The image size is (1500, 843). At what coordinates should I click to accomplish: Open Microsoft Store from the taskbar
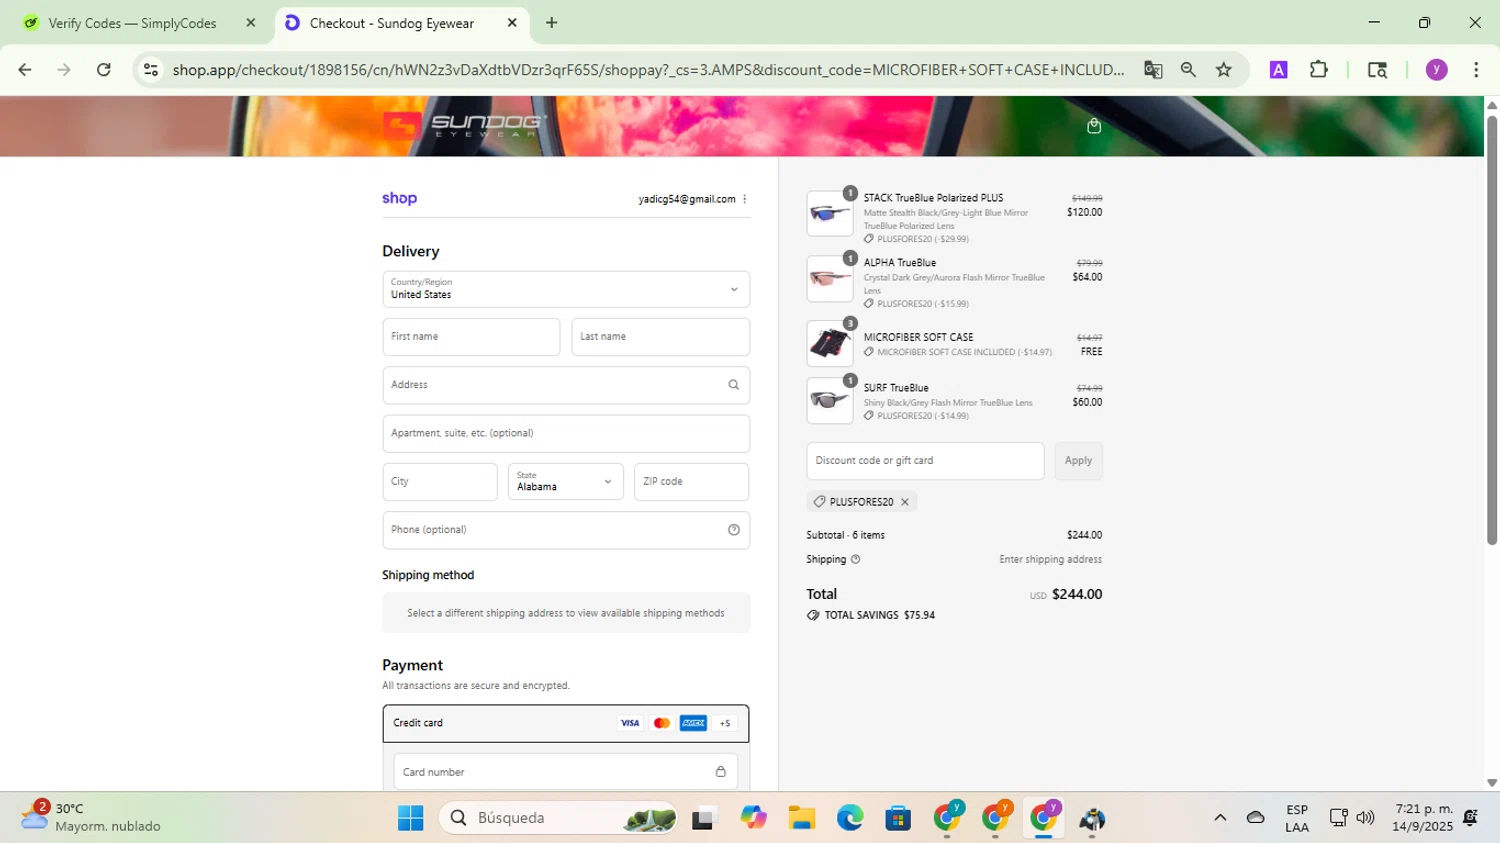[x=898, y=818]
